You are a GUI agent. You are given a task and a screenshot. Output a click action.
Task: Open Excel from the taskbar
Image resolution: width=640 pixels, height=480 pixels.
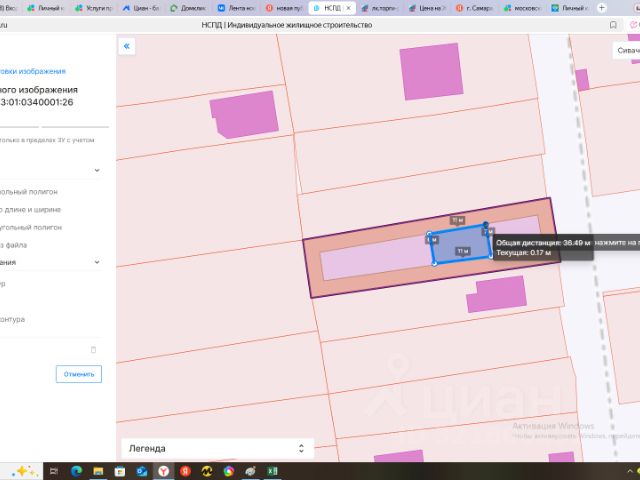272,471
